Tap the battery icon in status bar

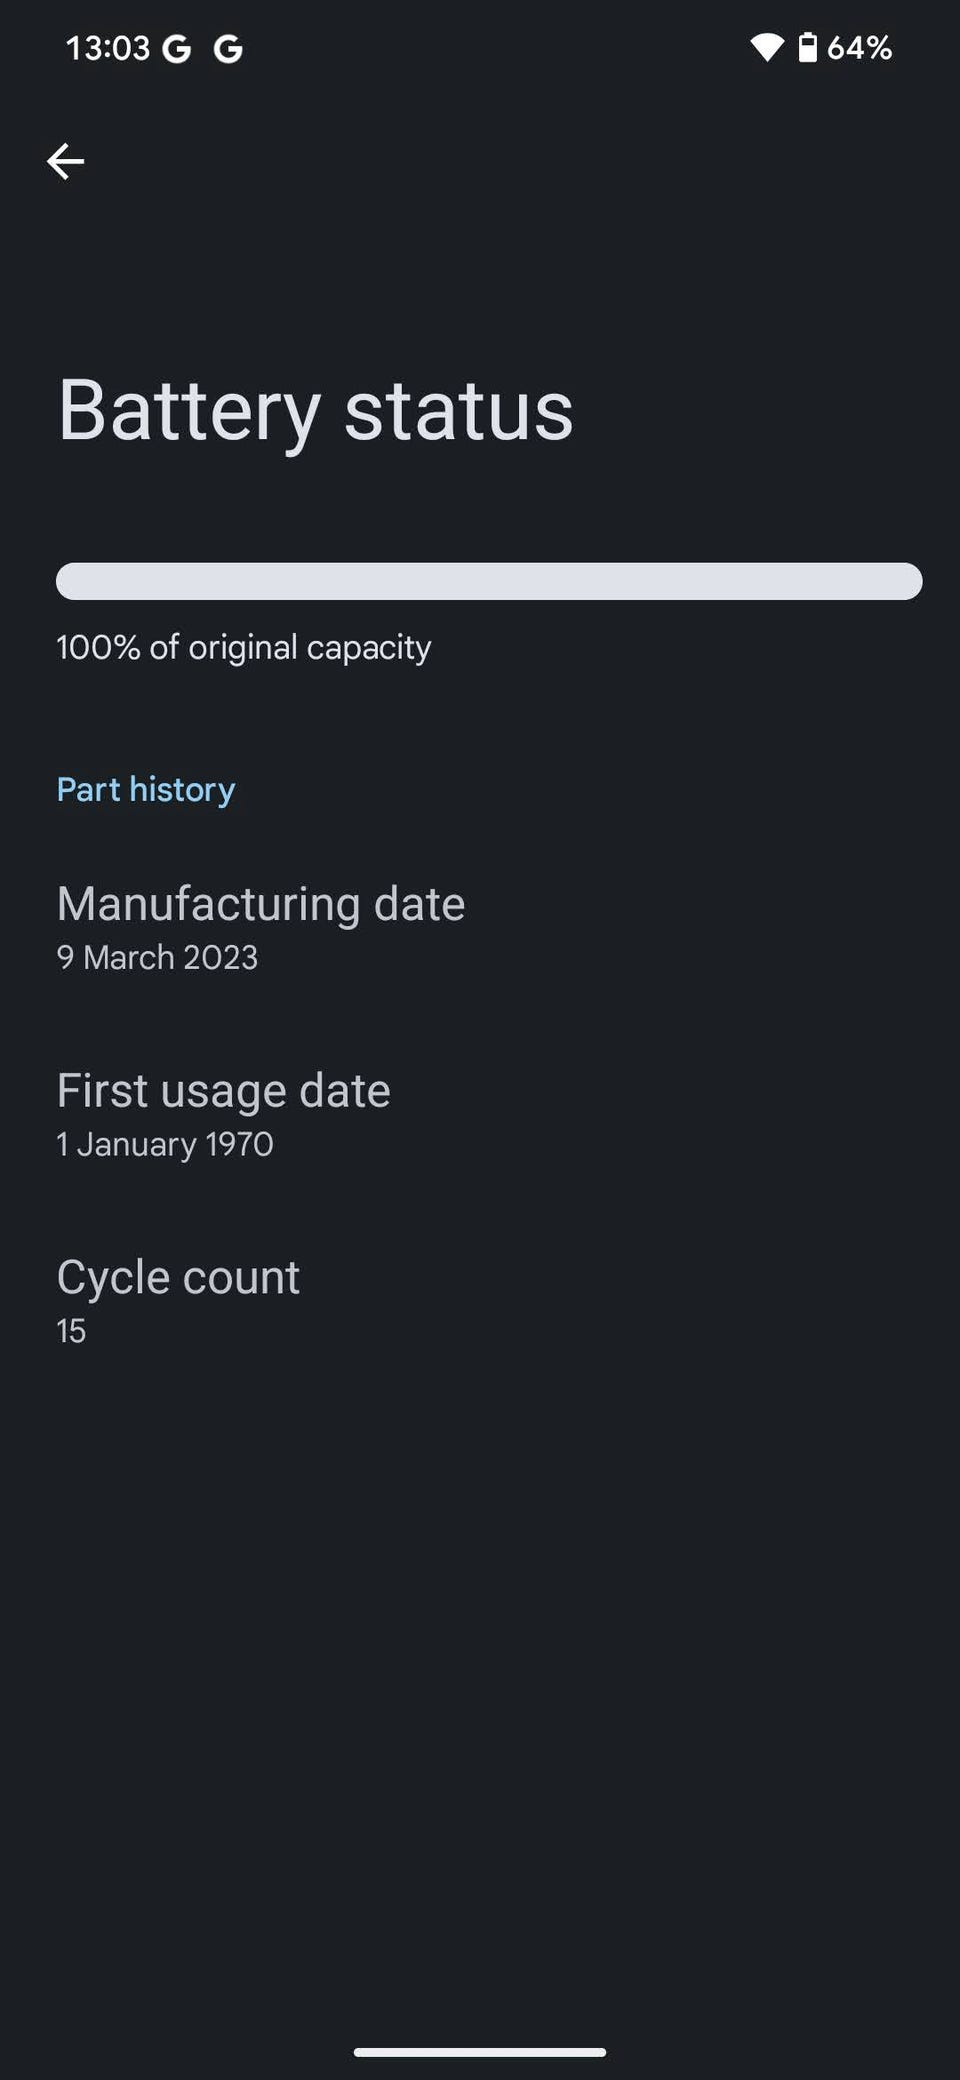(807, 47)
